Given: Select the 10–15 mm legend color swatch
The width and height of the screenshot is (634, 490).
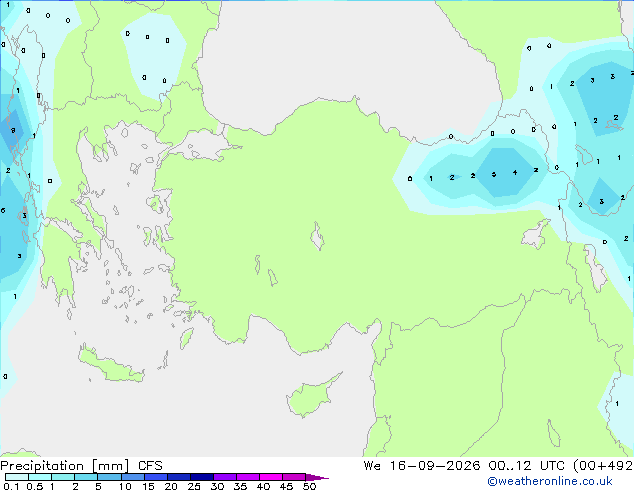Looking at the screenshot, I should [x=132, y=477].
